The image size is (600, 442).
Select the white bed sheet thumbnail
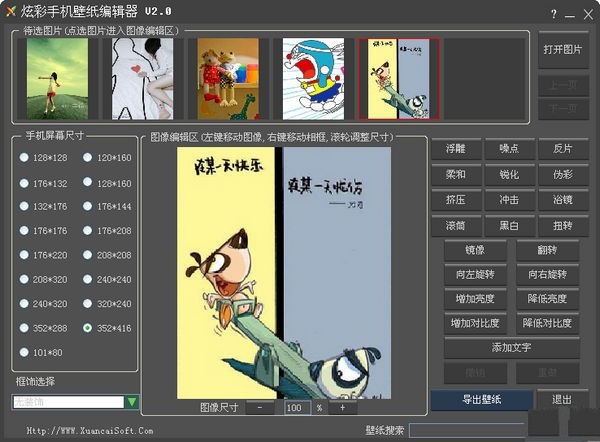[142, 78]
